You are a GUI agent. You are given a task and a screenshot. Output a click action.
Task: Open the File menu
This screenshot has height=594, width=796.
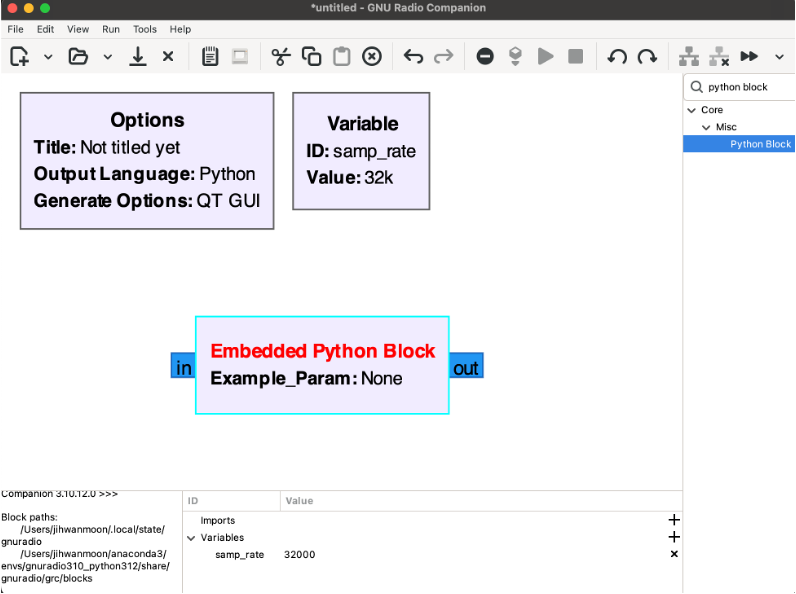(15, 29)
